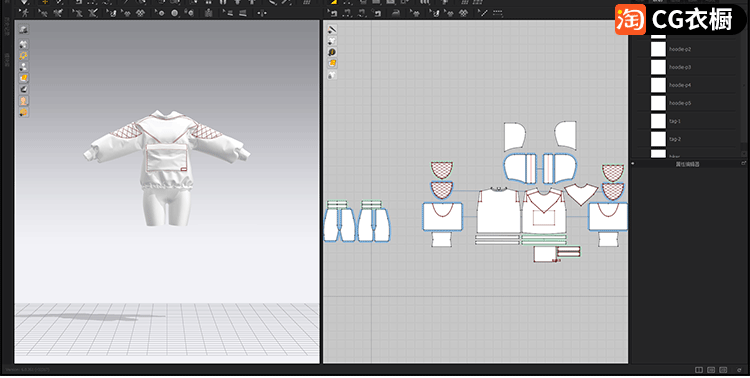Select the arrow-with-diagonal-line tool in 2D toolbar
Screen dimensions: 750x378
483,13
